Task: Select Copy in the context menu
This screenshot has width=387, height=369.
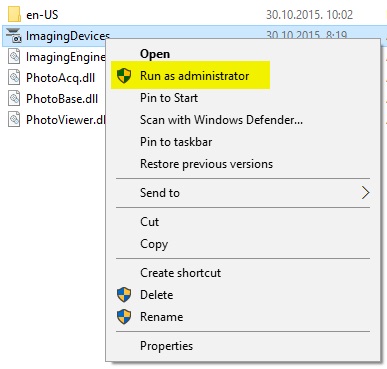Action: [154, 244]
